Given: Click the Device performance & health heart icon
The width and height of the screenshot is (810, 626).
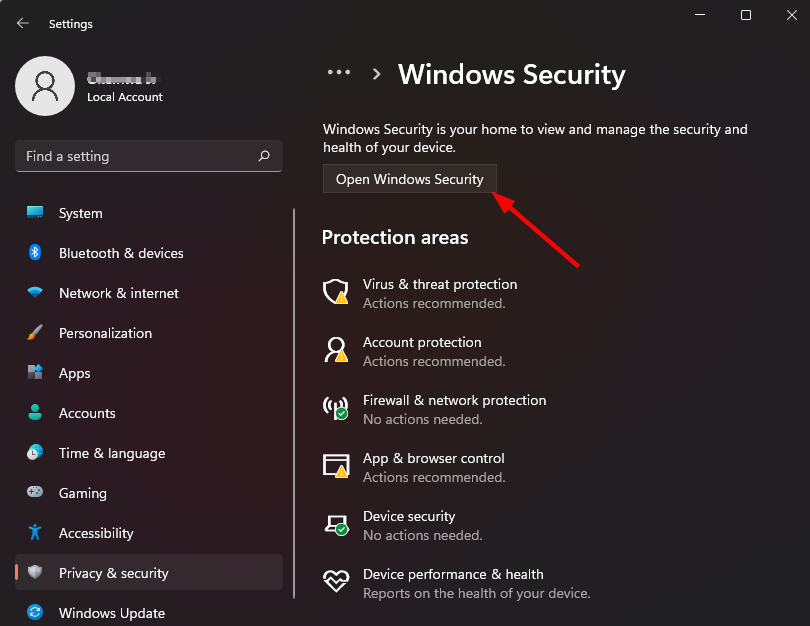Looking at the screenshot, I should pyautogui.click(x=334, y=582).
